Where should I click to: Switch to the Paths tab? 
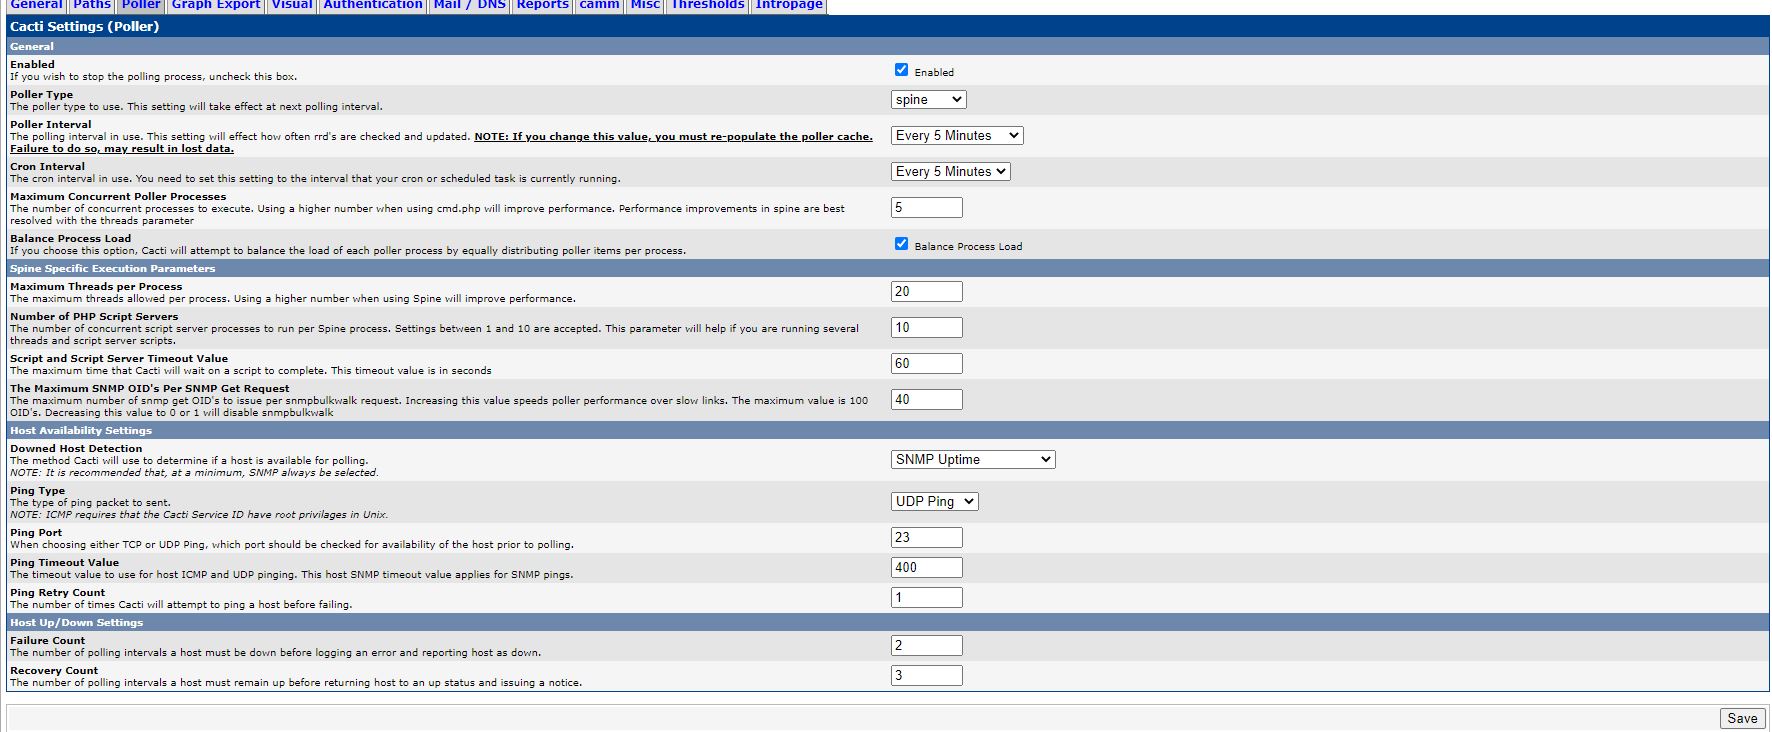92,5
